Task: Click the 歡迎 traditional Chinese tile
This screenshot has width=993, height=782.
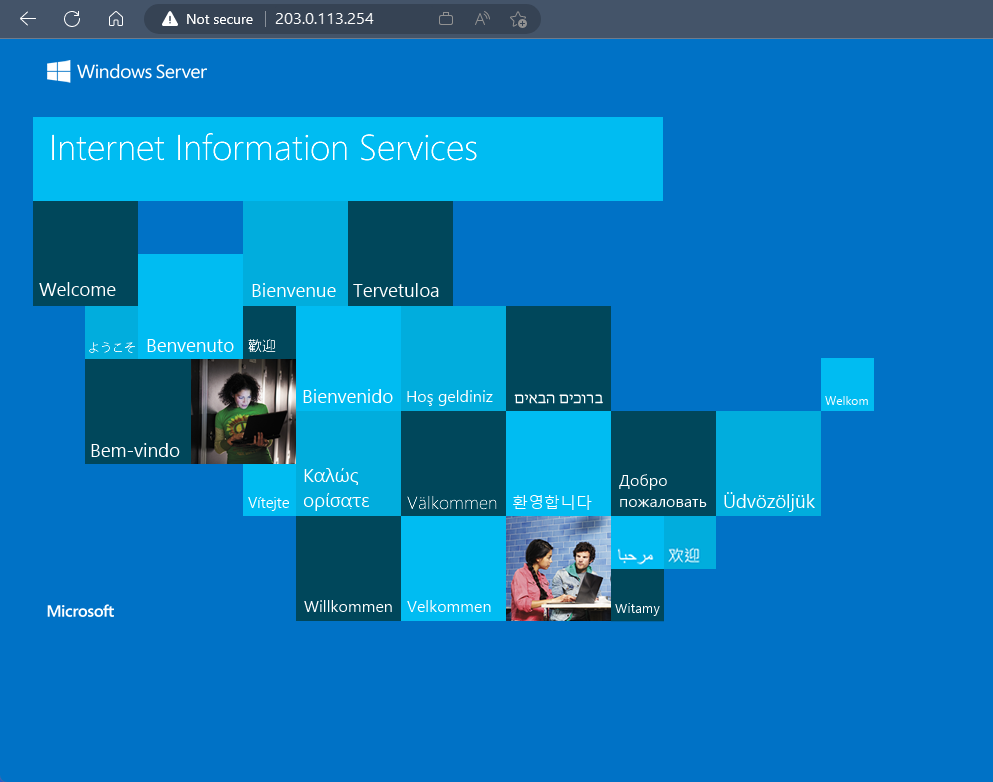Action: [269, 332]
